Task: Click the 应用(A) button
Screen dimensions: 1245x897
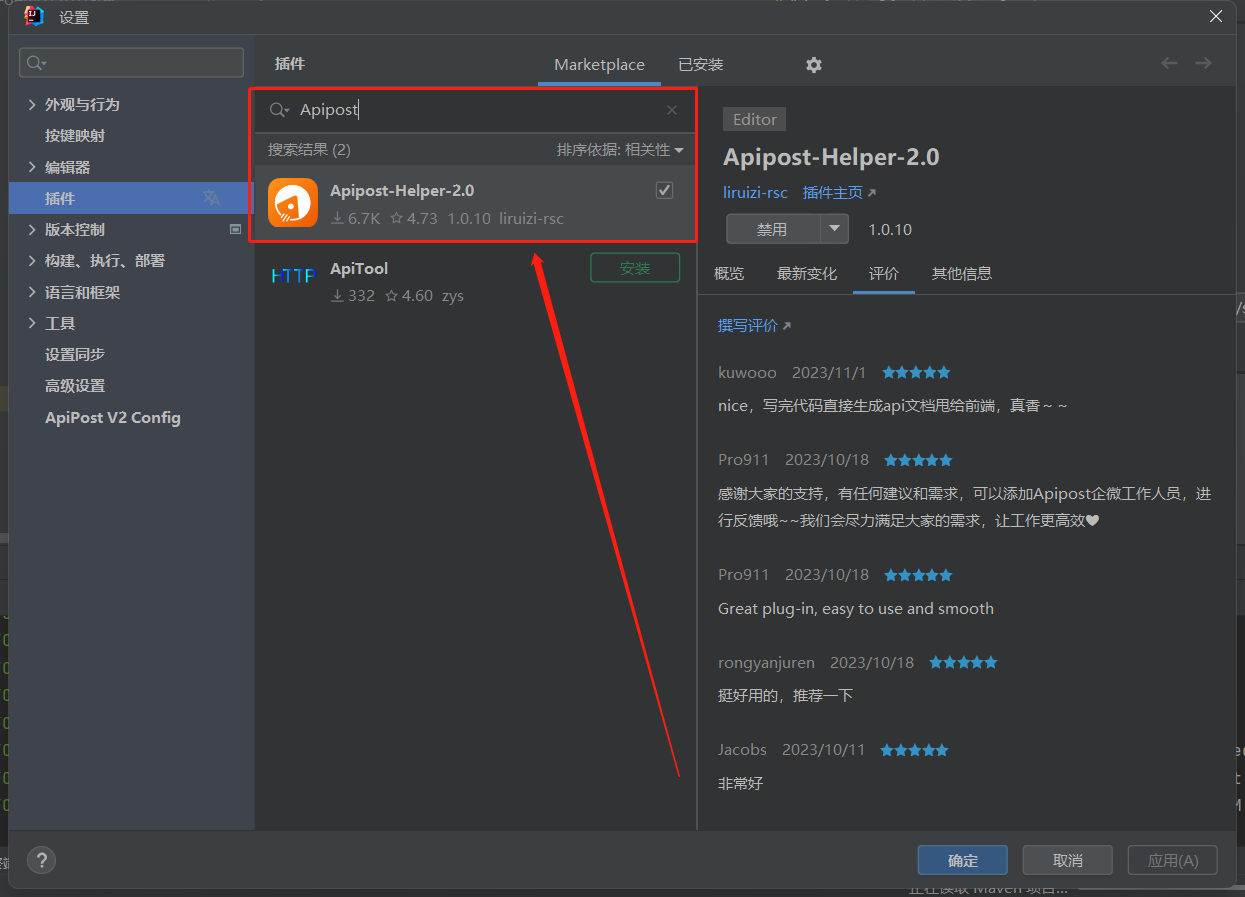Action: [1173, 860]
